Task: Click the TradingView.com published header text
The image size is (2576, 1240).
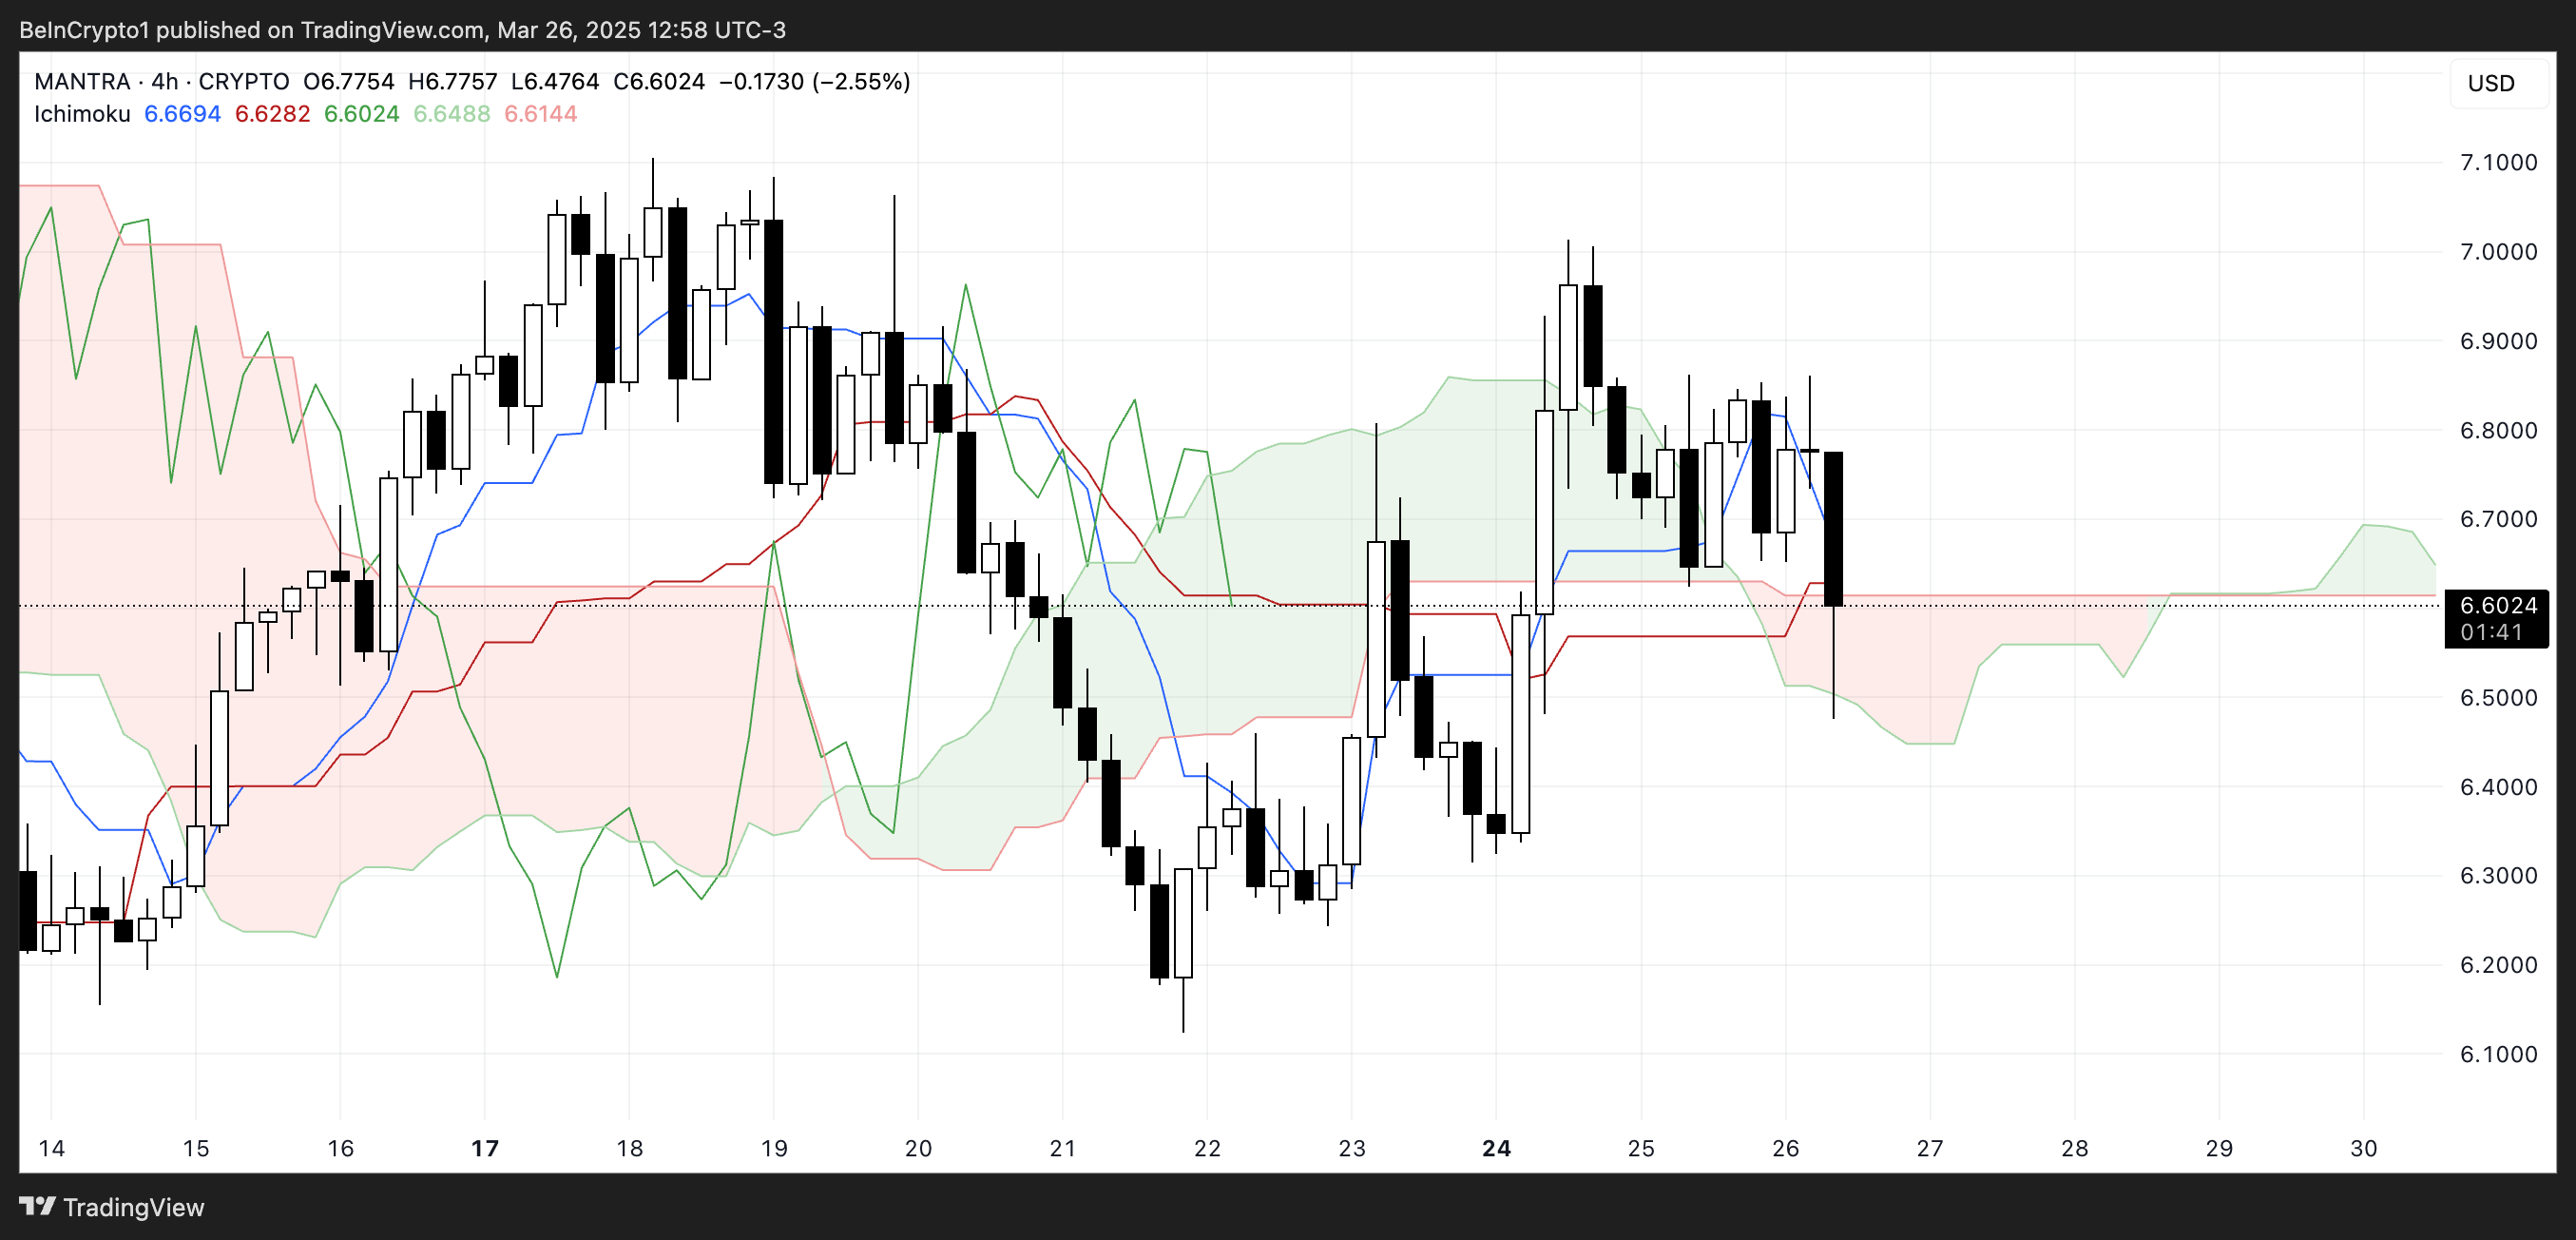Action: point(402,30)
